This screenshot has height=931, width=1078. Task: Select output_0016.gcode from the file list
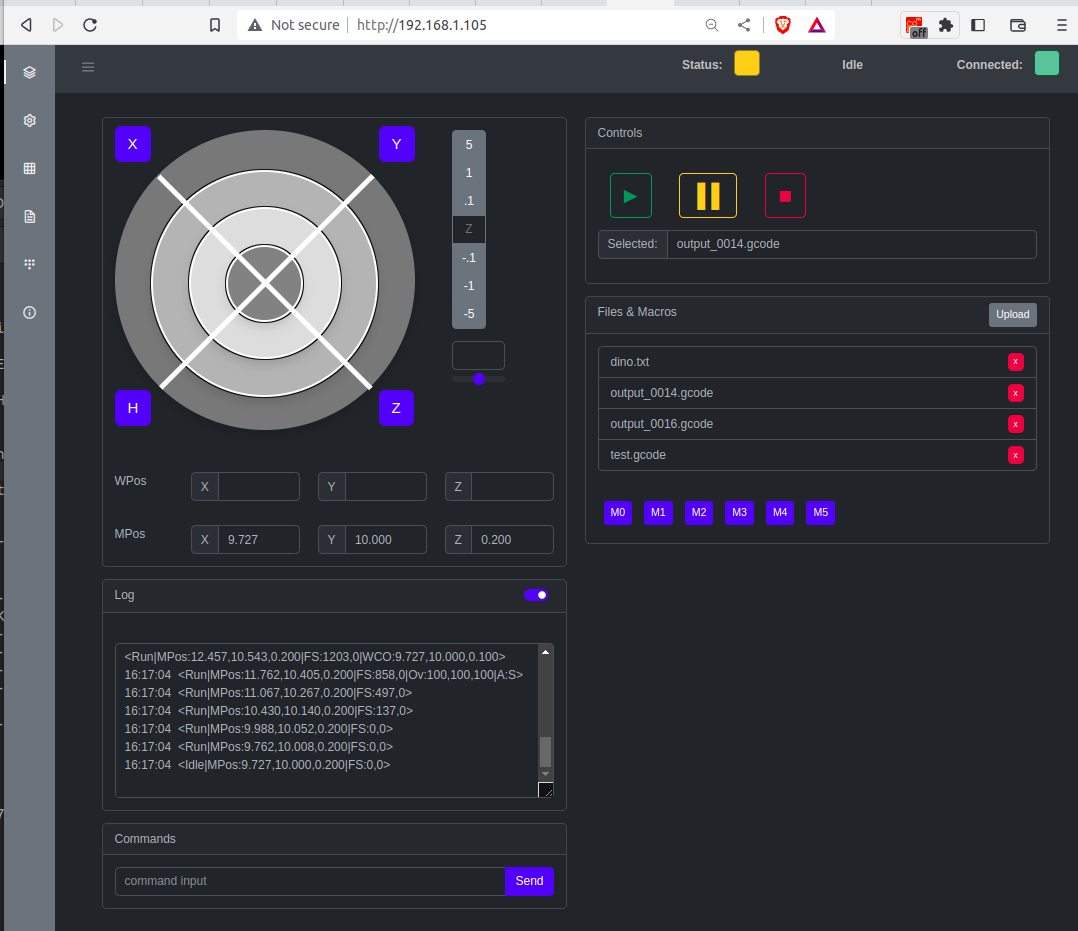pyautogui.click(x=662, y=424)
